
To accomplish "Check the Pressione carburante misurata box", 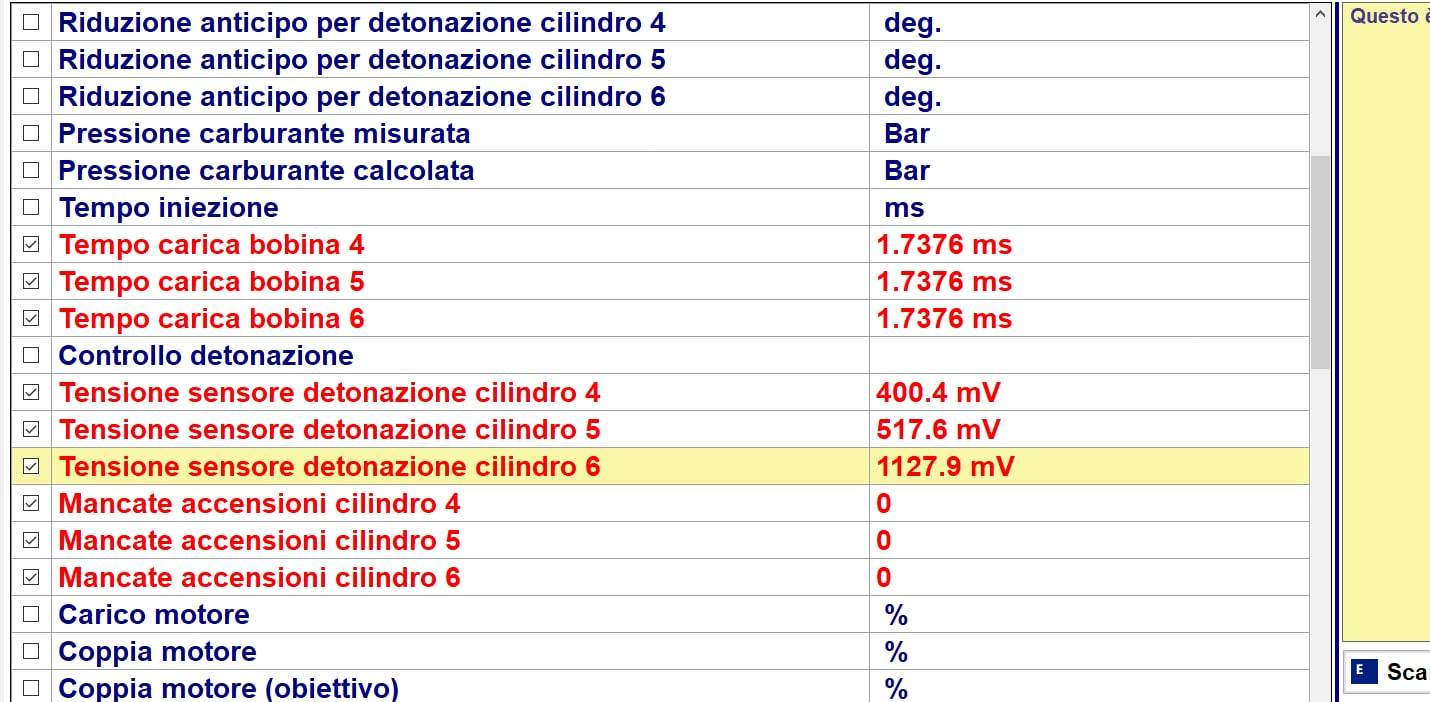I will tap(31, 133).
